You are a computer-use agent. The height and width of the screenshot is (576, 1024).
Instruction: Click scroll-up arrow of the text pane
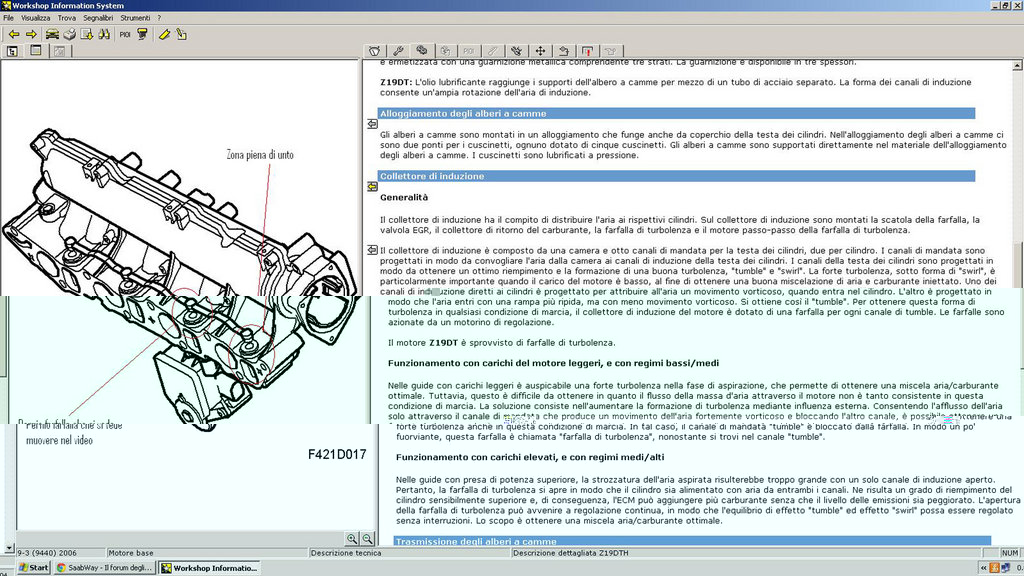1017,65
